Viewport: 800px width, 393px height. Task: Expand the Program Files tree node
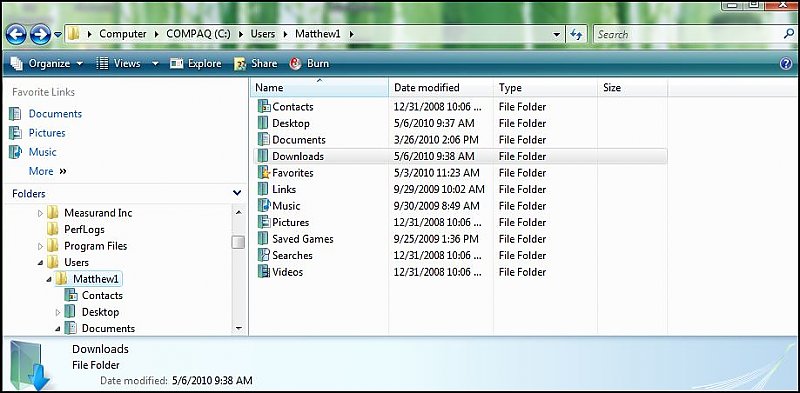point(40,247)
